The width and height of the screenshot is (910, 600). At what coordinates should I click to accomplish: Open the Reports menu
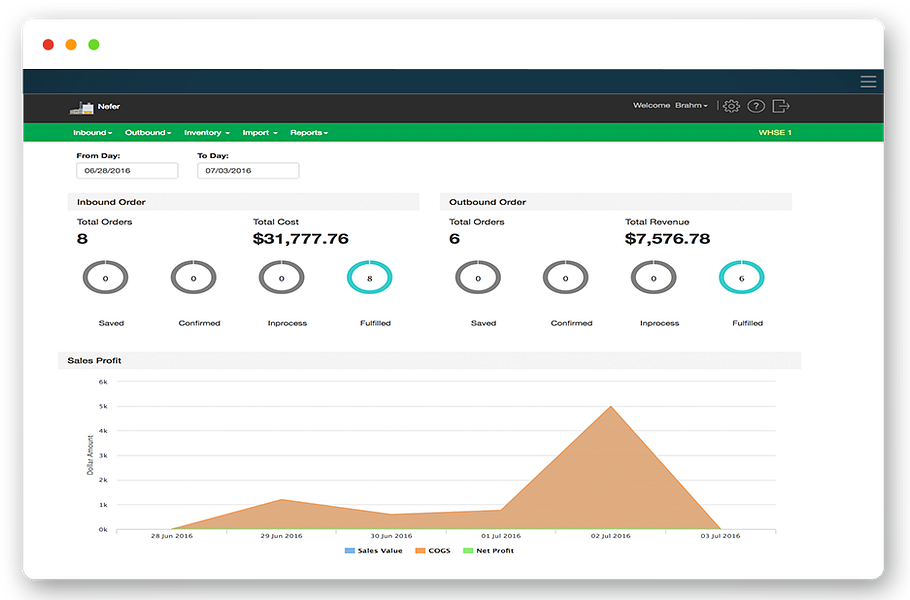click(x=309, y=133)
